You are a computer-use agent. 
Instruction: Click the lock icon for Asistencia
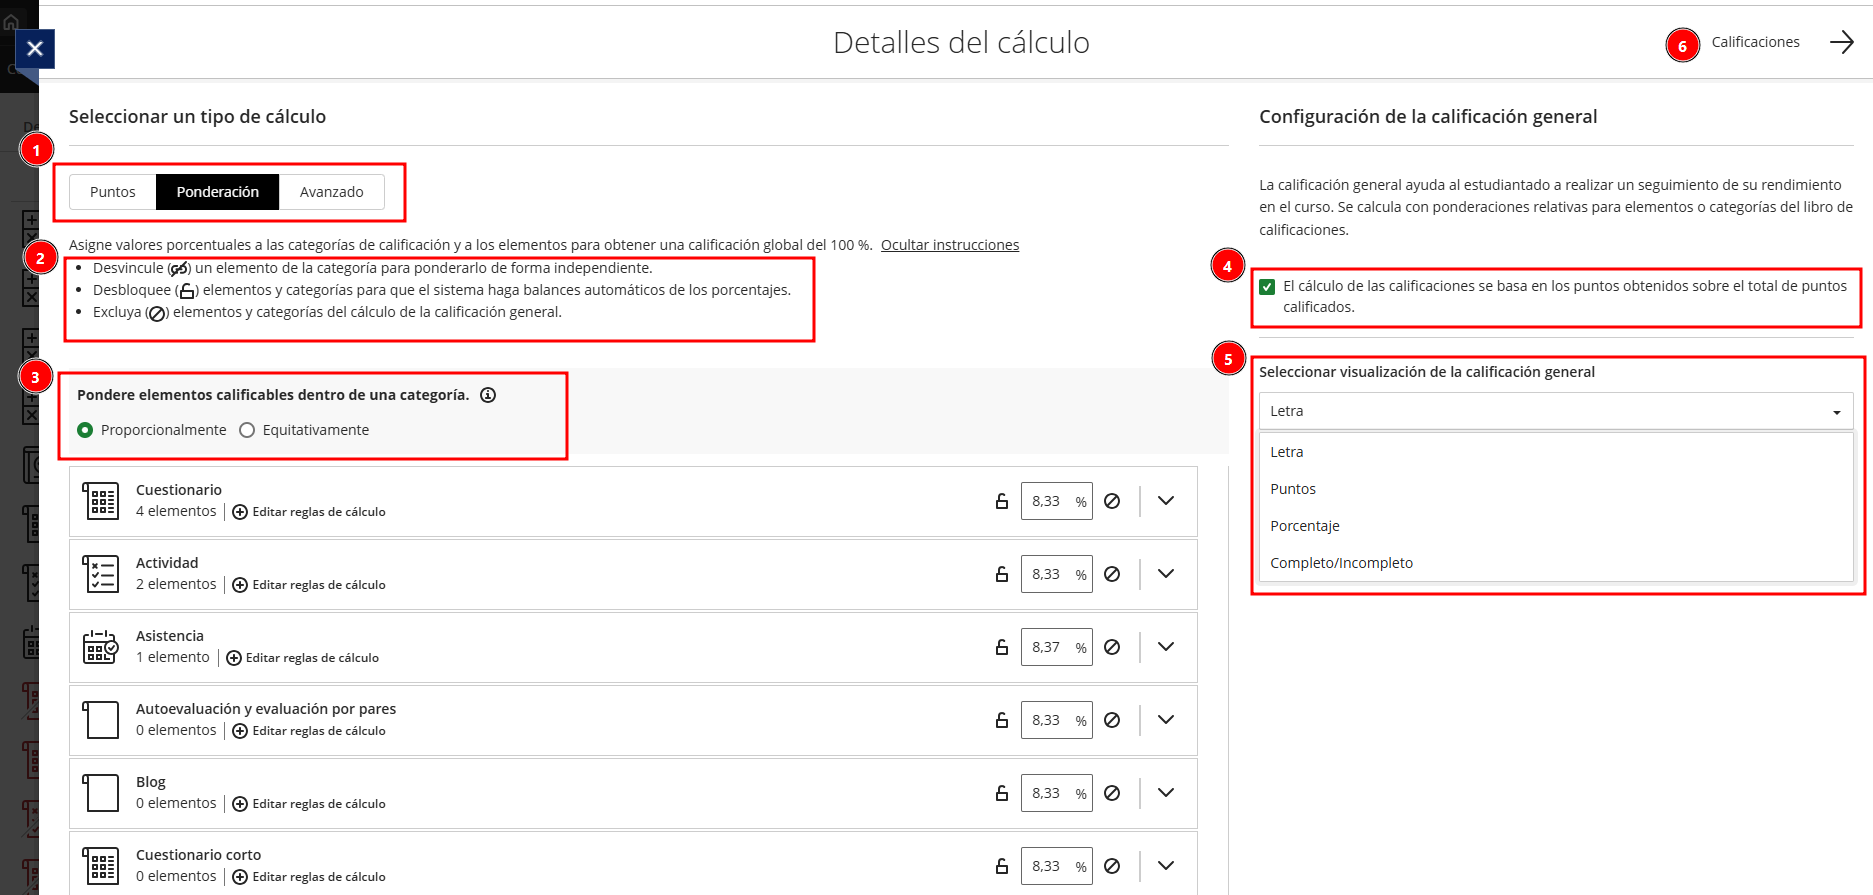[1001, 647]
